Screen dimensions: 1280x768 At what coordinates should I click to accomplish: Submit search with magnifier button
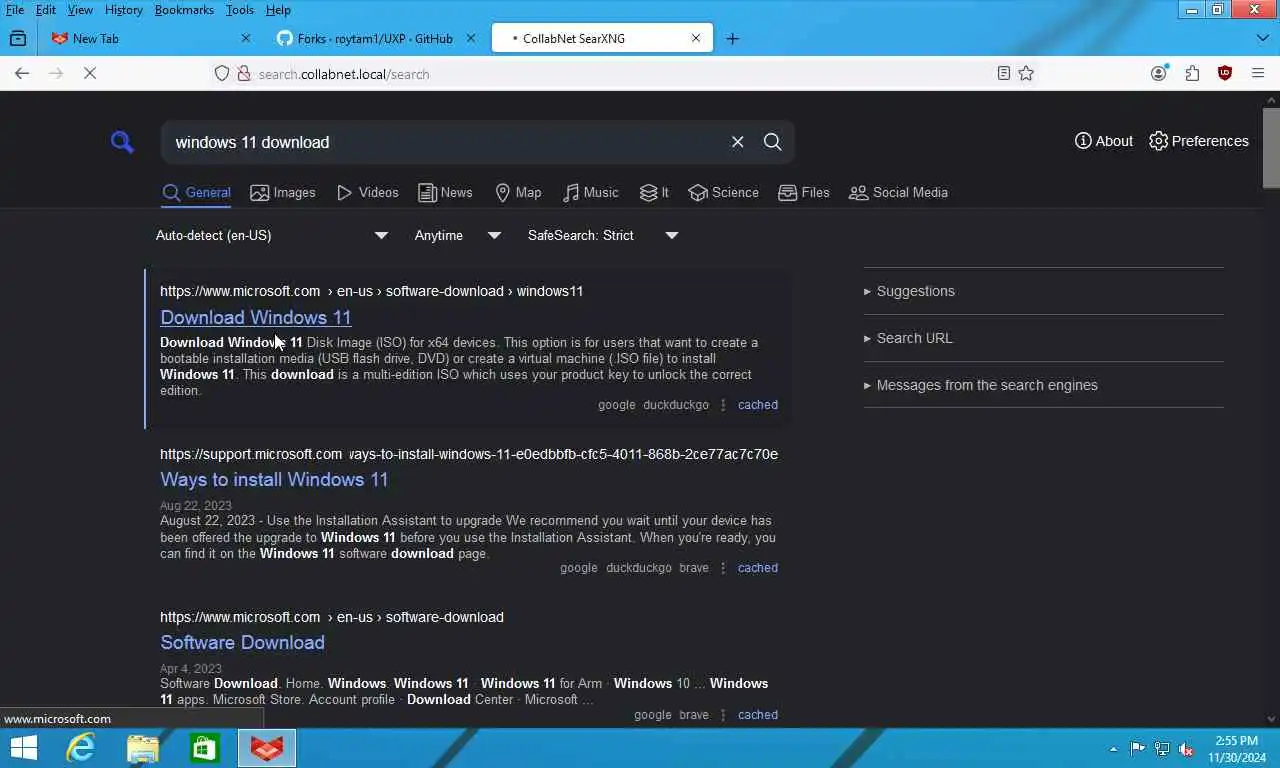[772, 142]
